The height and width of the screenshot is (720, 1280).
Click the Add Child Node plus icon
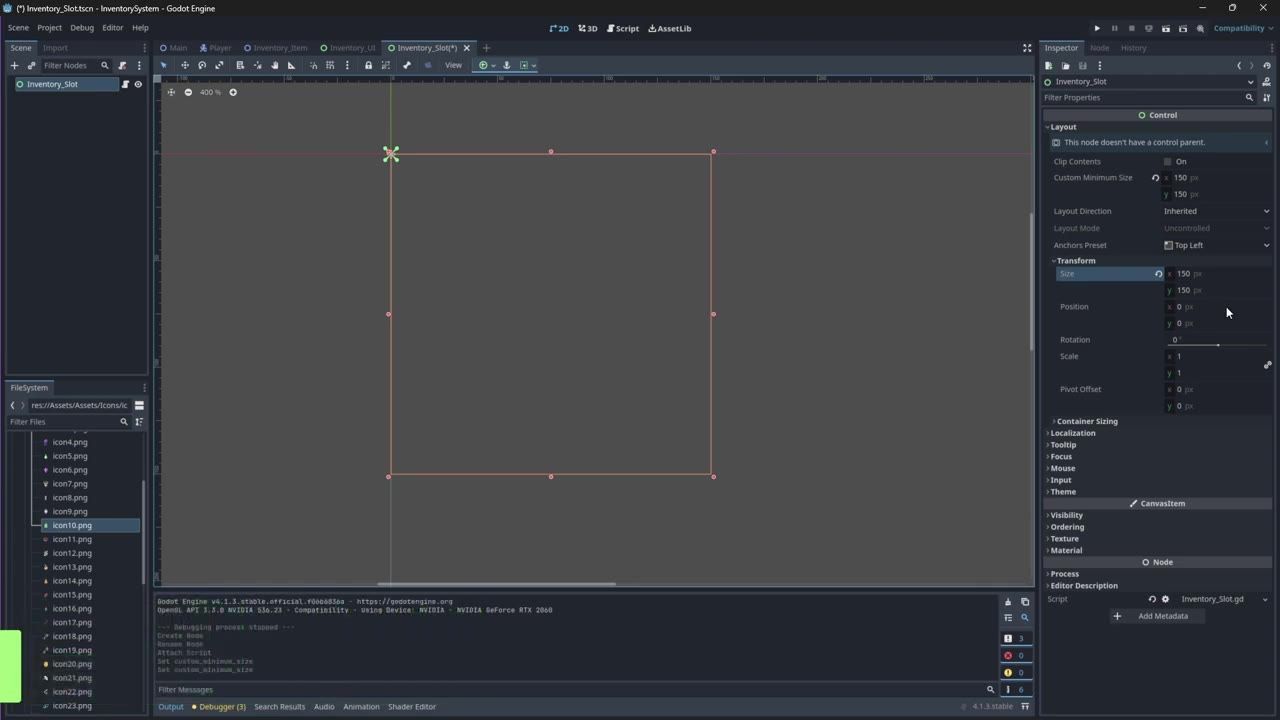(14, 65)
